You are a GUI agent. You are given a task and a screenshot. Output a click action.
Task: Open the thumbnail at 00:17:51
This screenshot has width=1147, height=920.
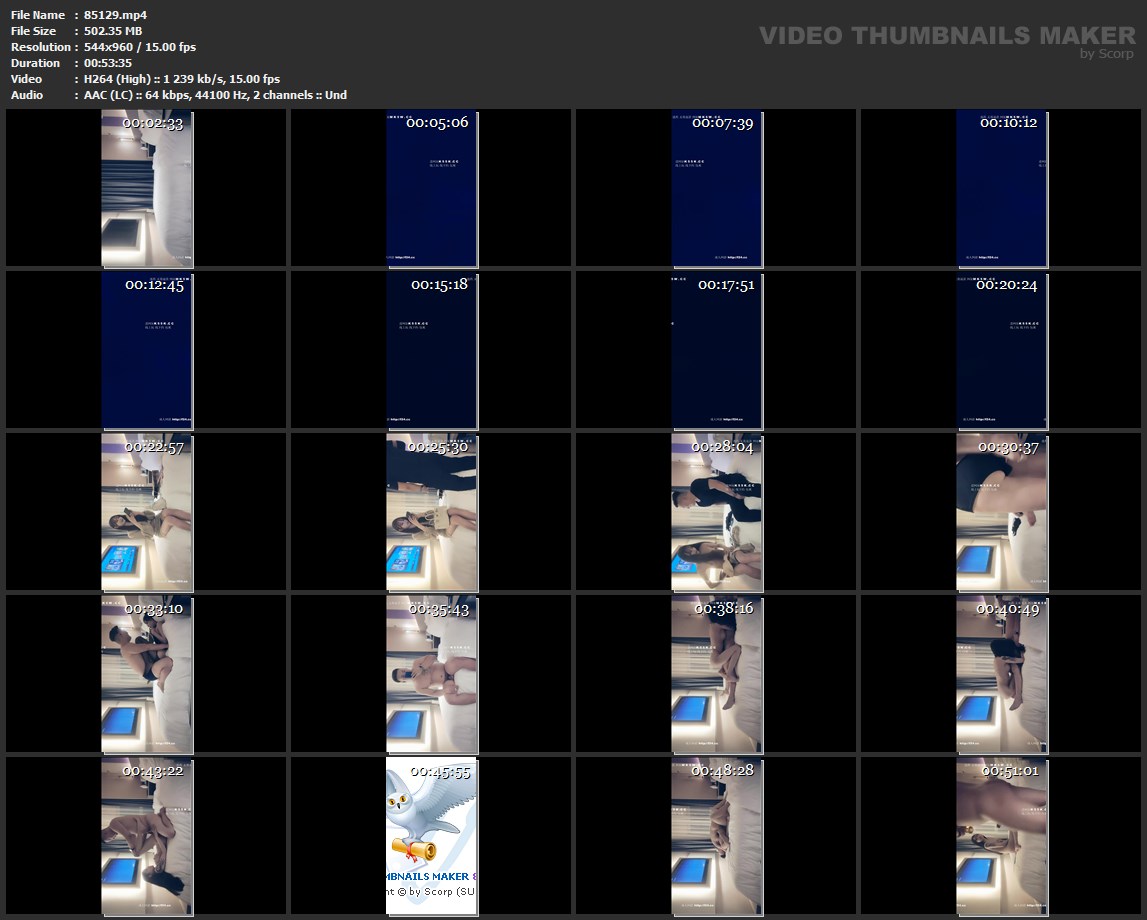pos(717,350)
